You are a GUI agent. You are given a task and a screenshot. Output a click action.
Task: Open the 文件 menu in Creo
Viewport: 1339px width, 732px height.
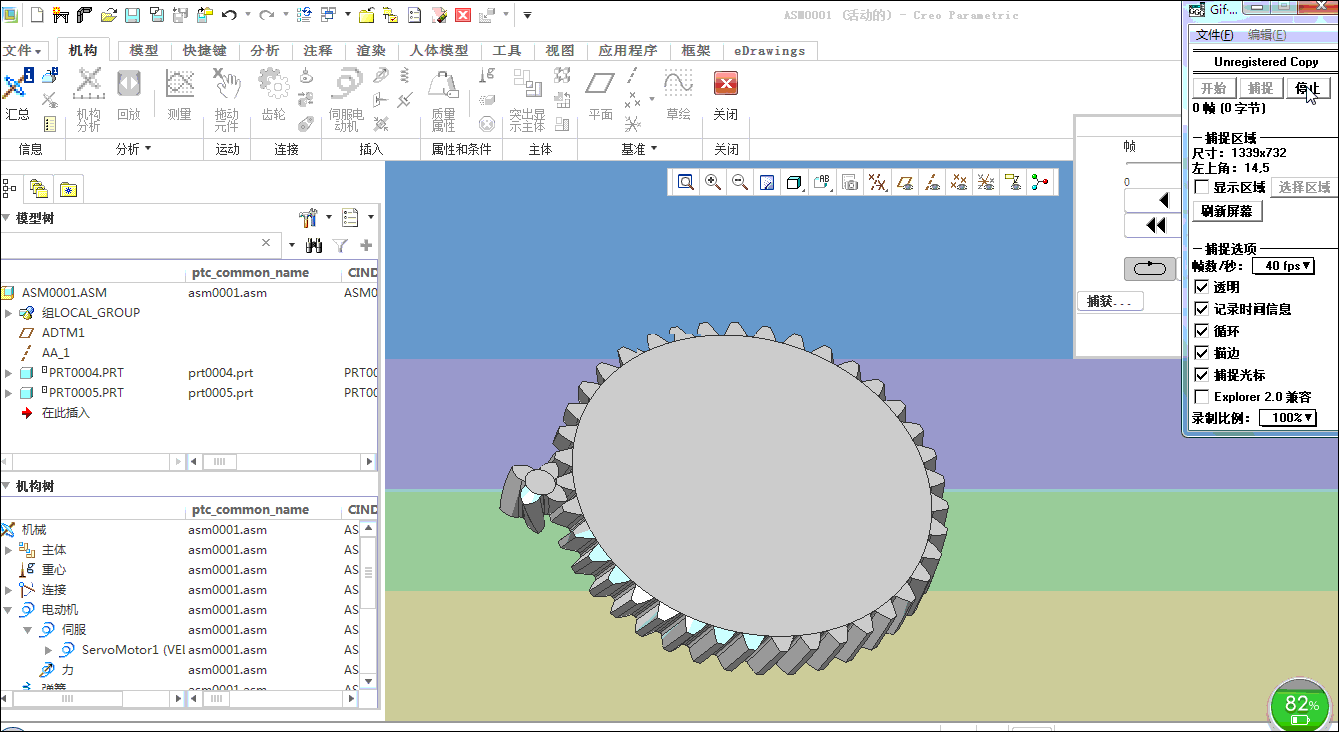(22, 51)
